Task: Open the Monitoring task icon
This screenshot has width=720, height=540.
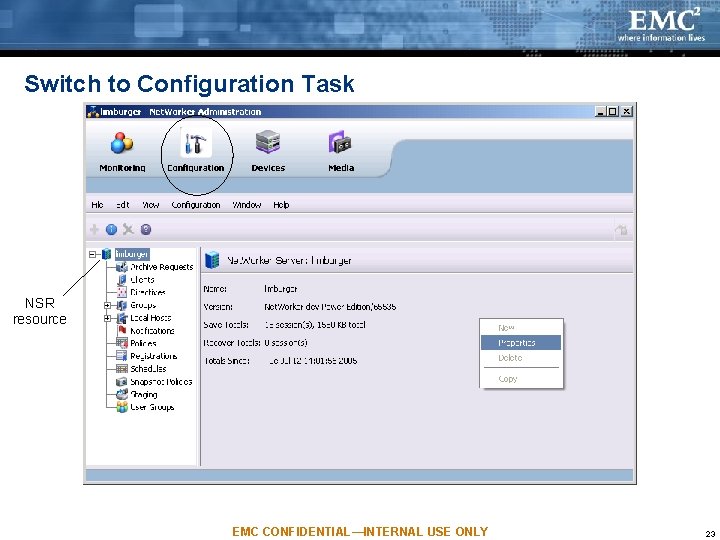Action: click(122, 143)
